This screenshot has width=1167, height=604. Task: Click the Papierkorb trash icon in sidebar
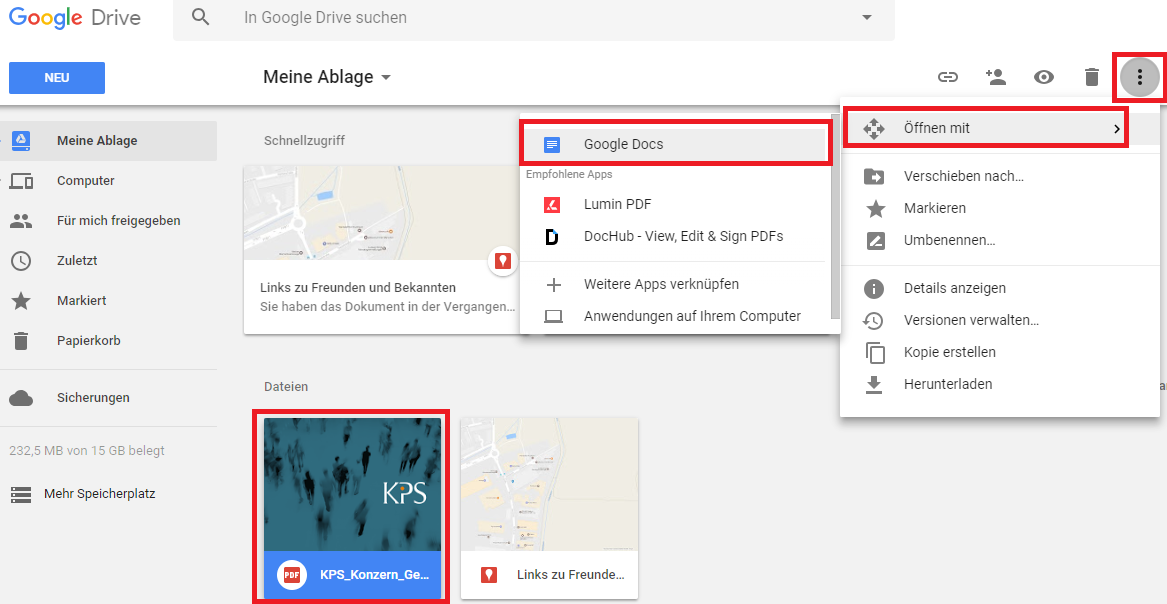21,341
